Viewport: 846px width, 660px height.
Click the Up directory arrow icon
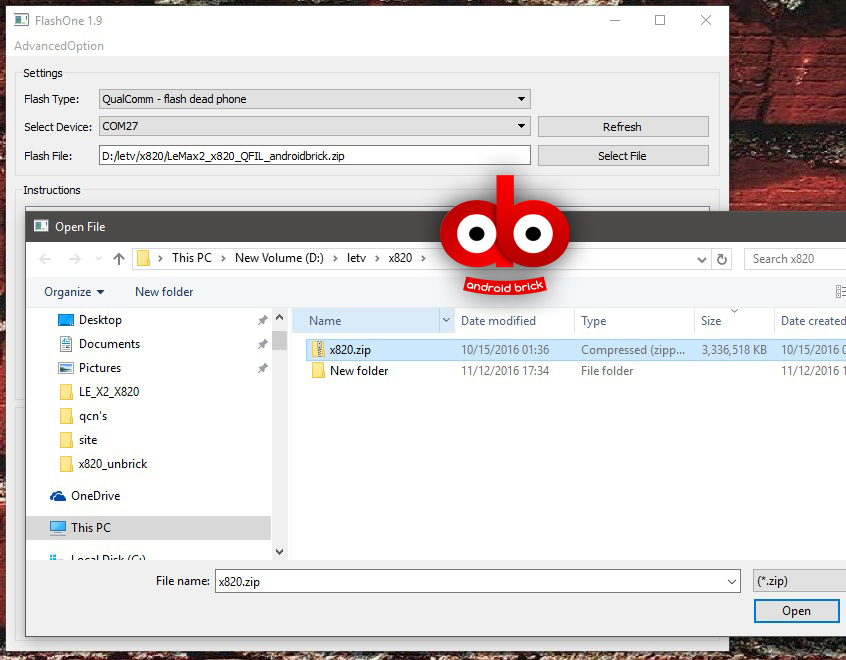[x=119, y=259]
